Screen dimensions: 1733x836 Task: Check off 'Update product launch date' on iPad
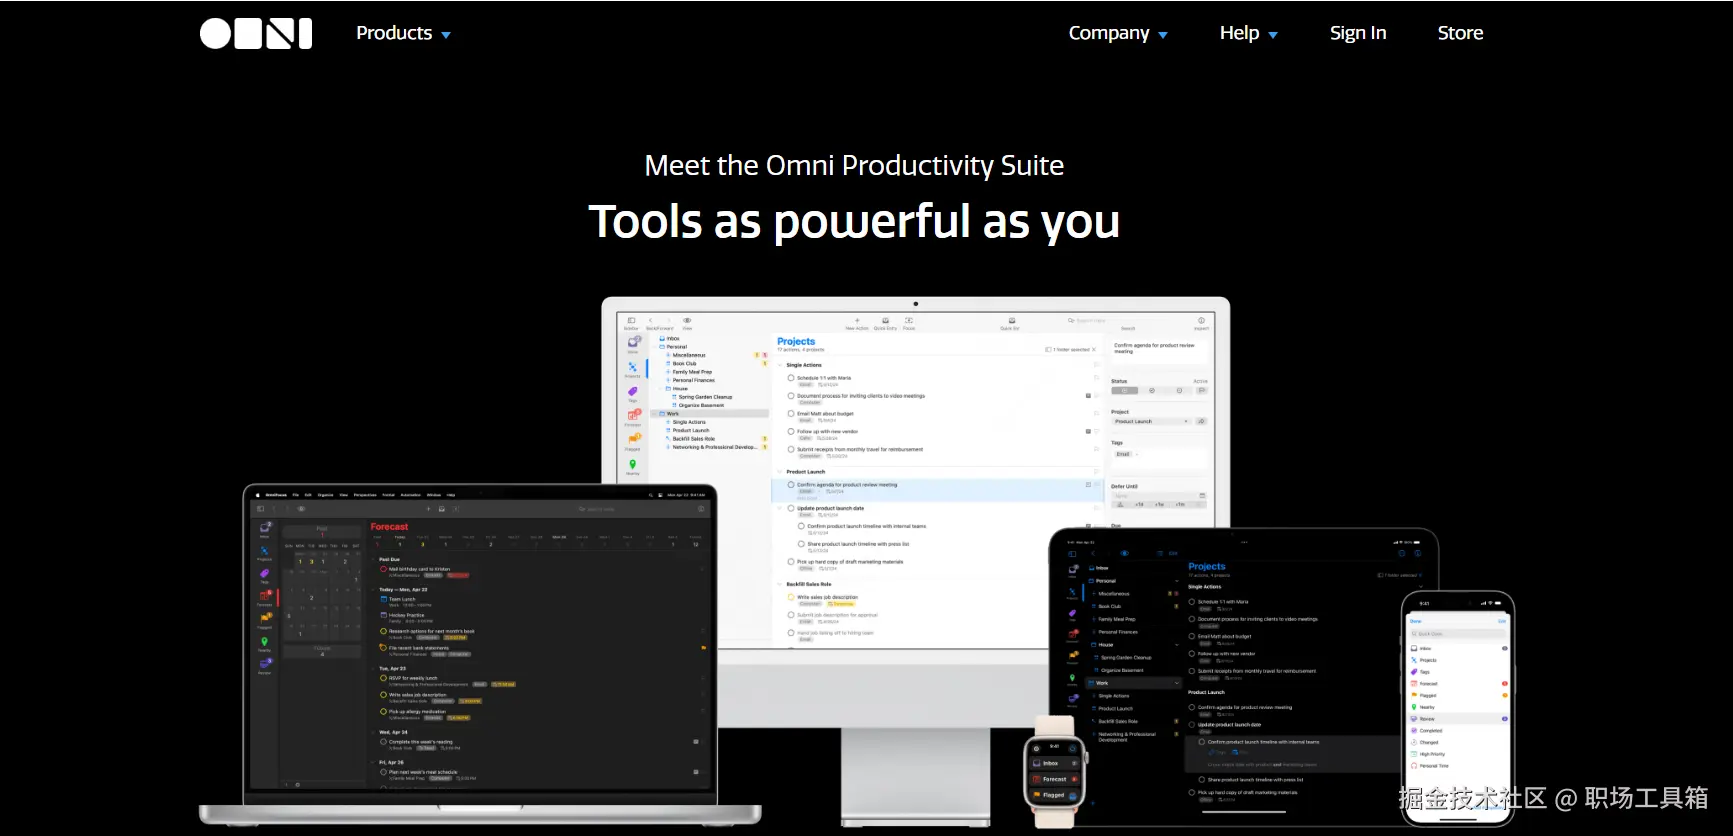[x=1192, y=724]
